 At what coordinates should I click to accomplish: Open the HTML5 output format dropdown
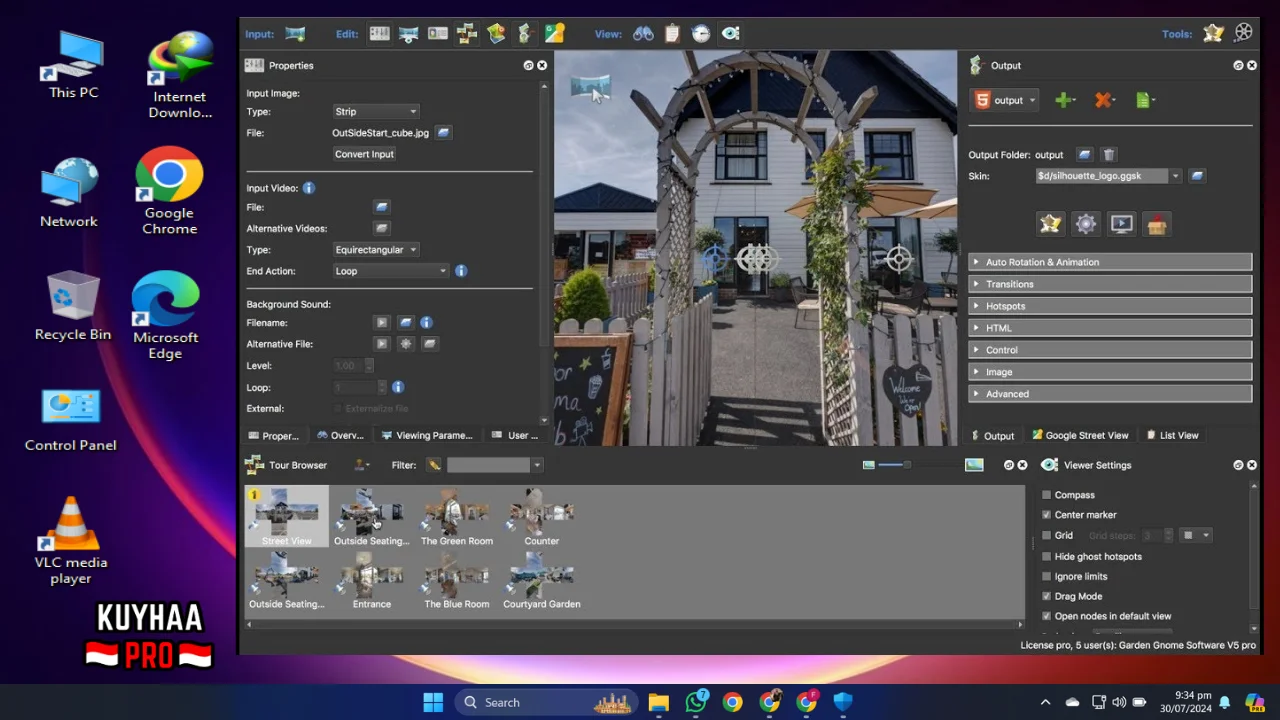pos(1005,100)
